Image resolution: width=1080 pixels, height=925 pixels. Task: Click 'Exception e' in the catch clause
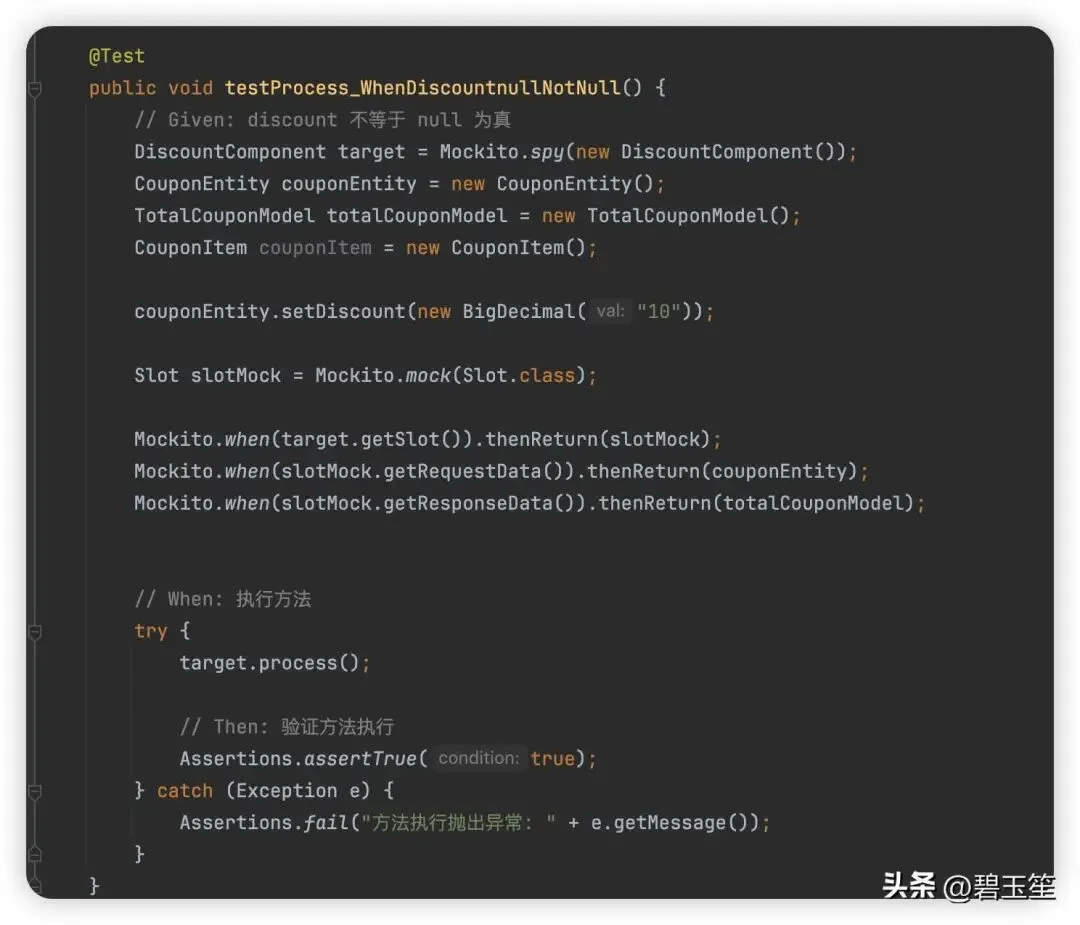point(298,791)
